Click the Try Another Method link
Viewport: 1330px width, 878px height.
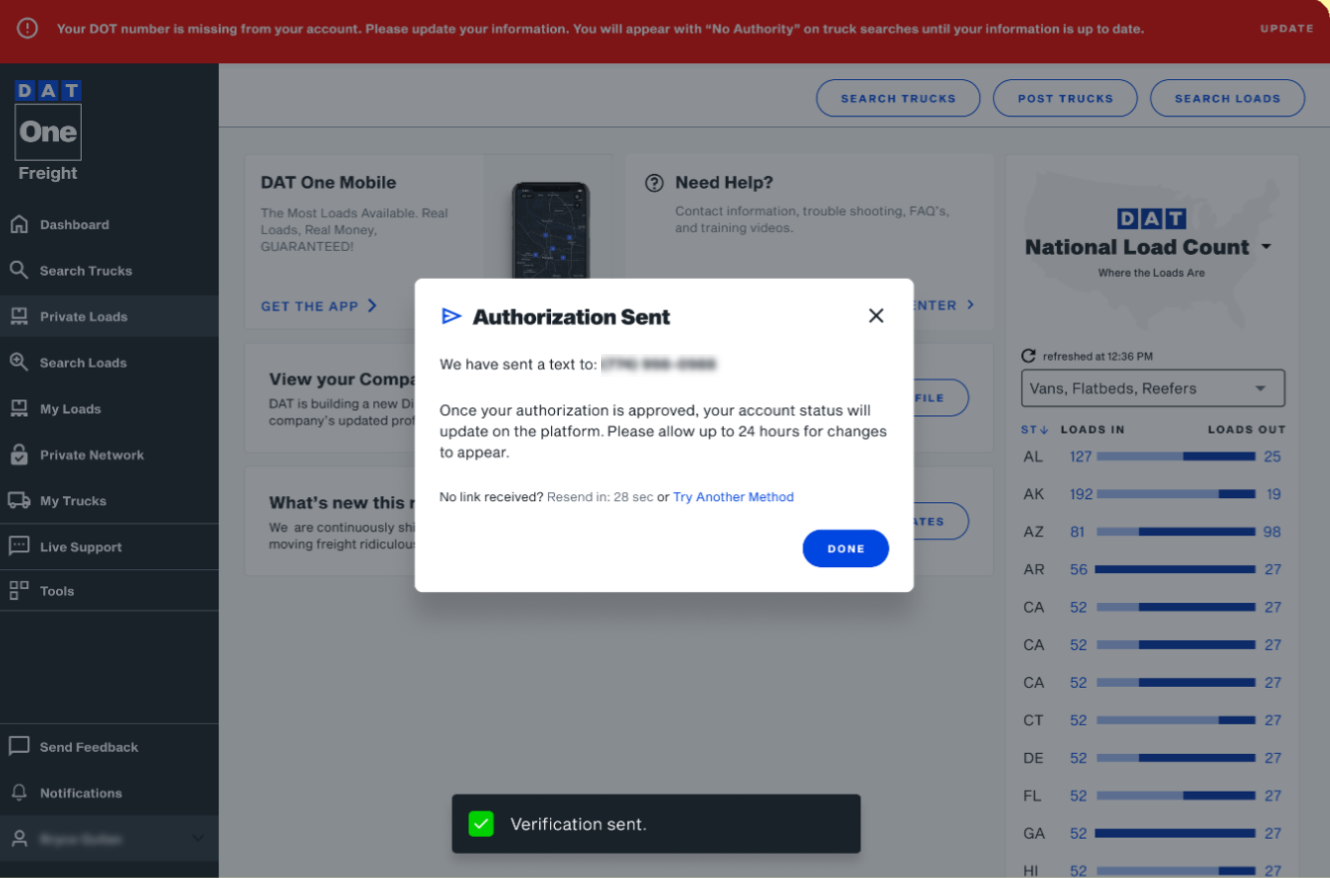[x=733, y=497]
